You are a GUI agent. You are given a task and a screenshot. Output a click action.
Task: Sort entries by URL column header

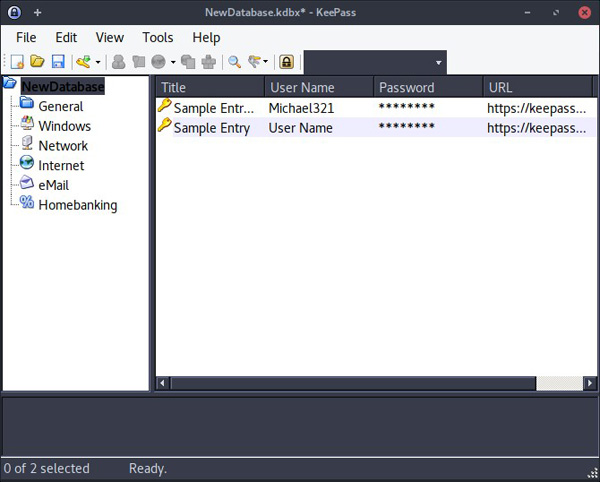click(x=538, y=88)
